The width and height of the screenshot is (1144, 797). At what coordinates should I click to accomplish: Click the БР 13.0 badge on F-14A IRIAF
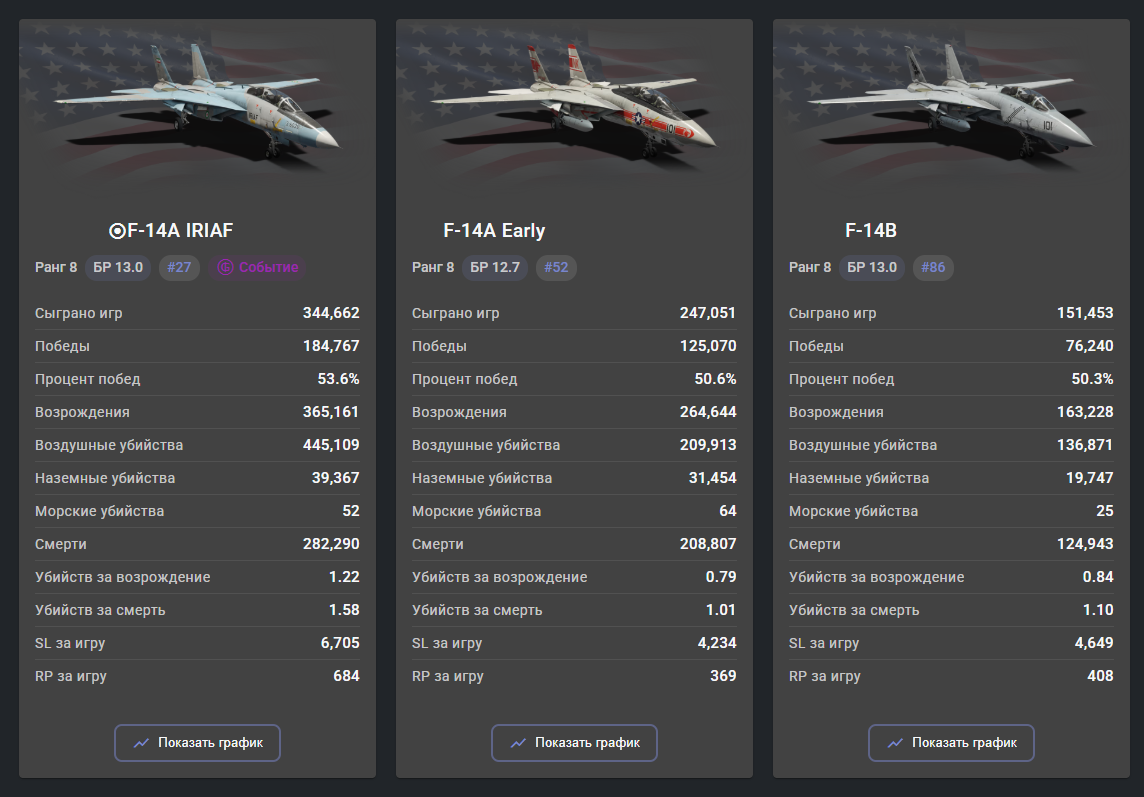[118, 267]
